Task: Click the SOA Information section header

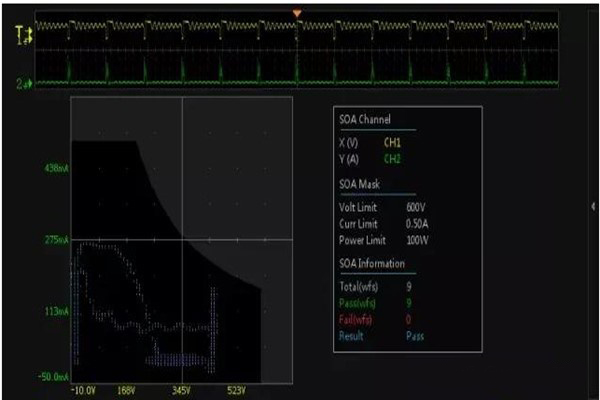Action: [x=372, y=264]
